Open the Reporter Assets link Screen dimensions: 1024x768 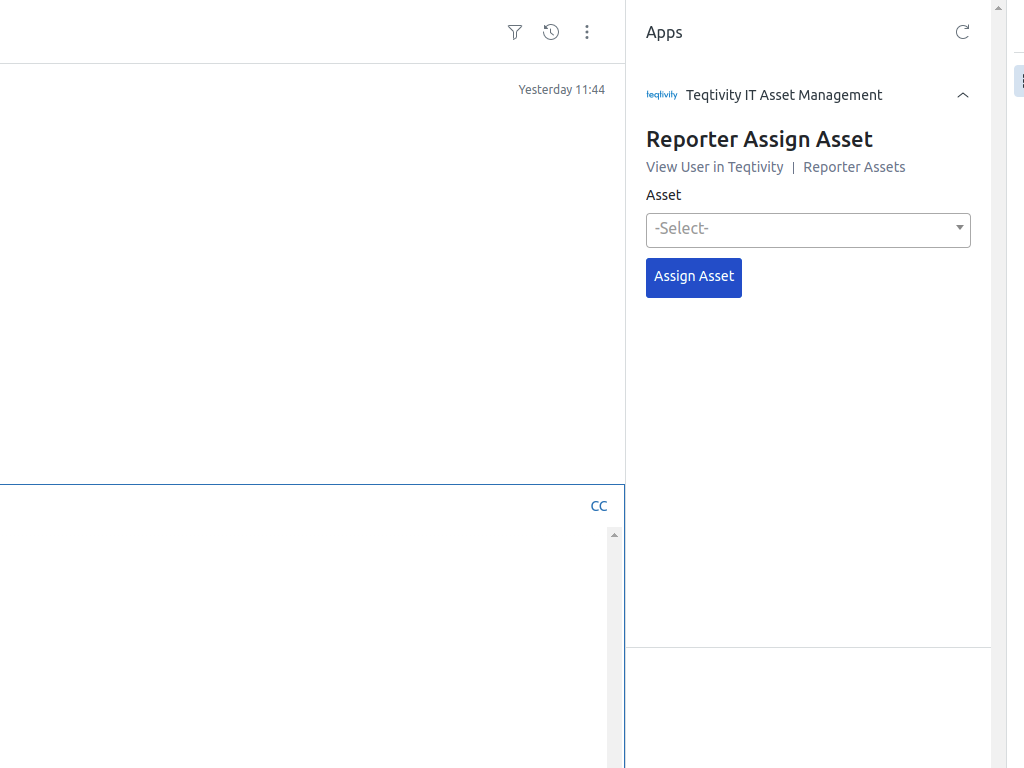pos(854,167)
